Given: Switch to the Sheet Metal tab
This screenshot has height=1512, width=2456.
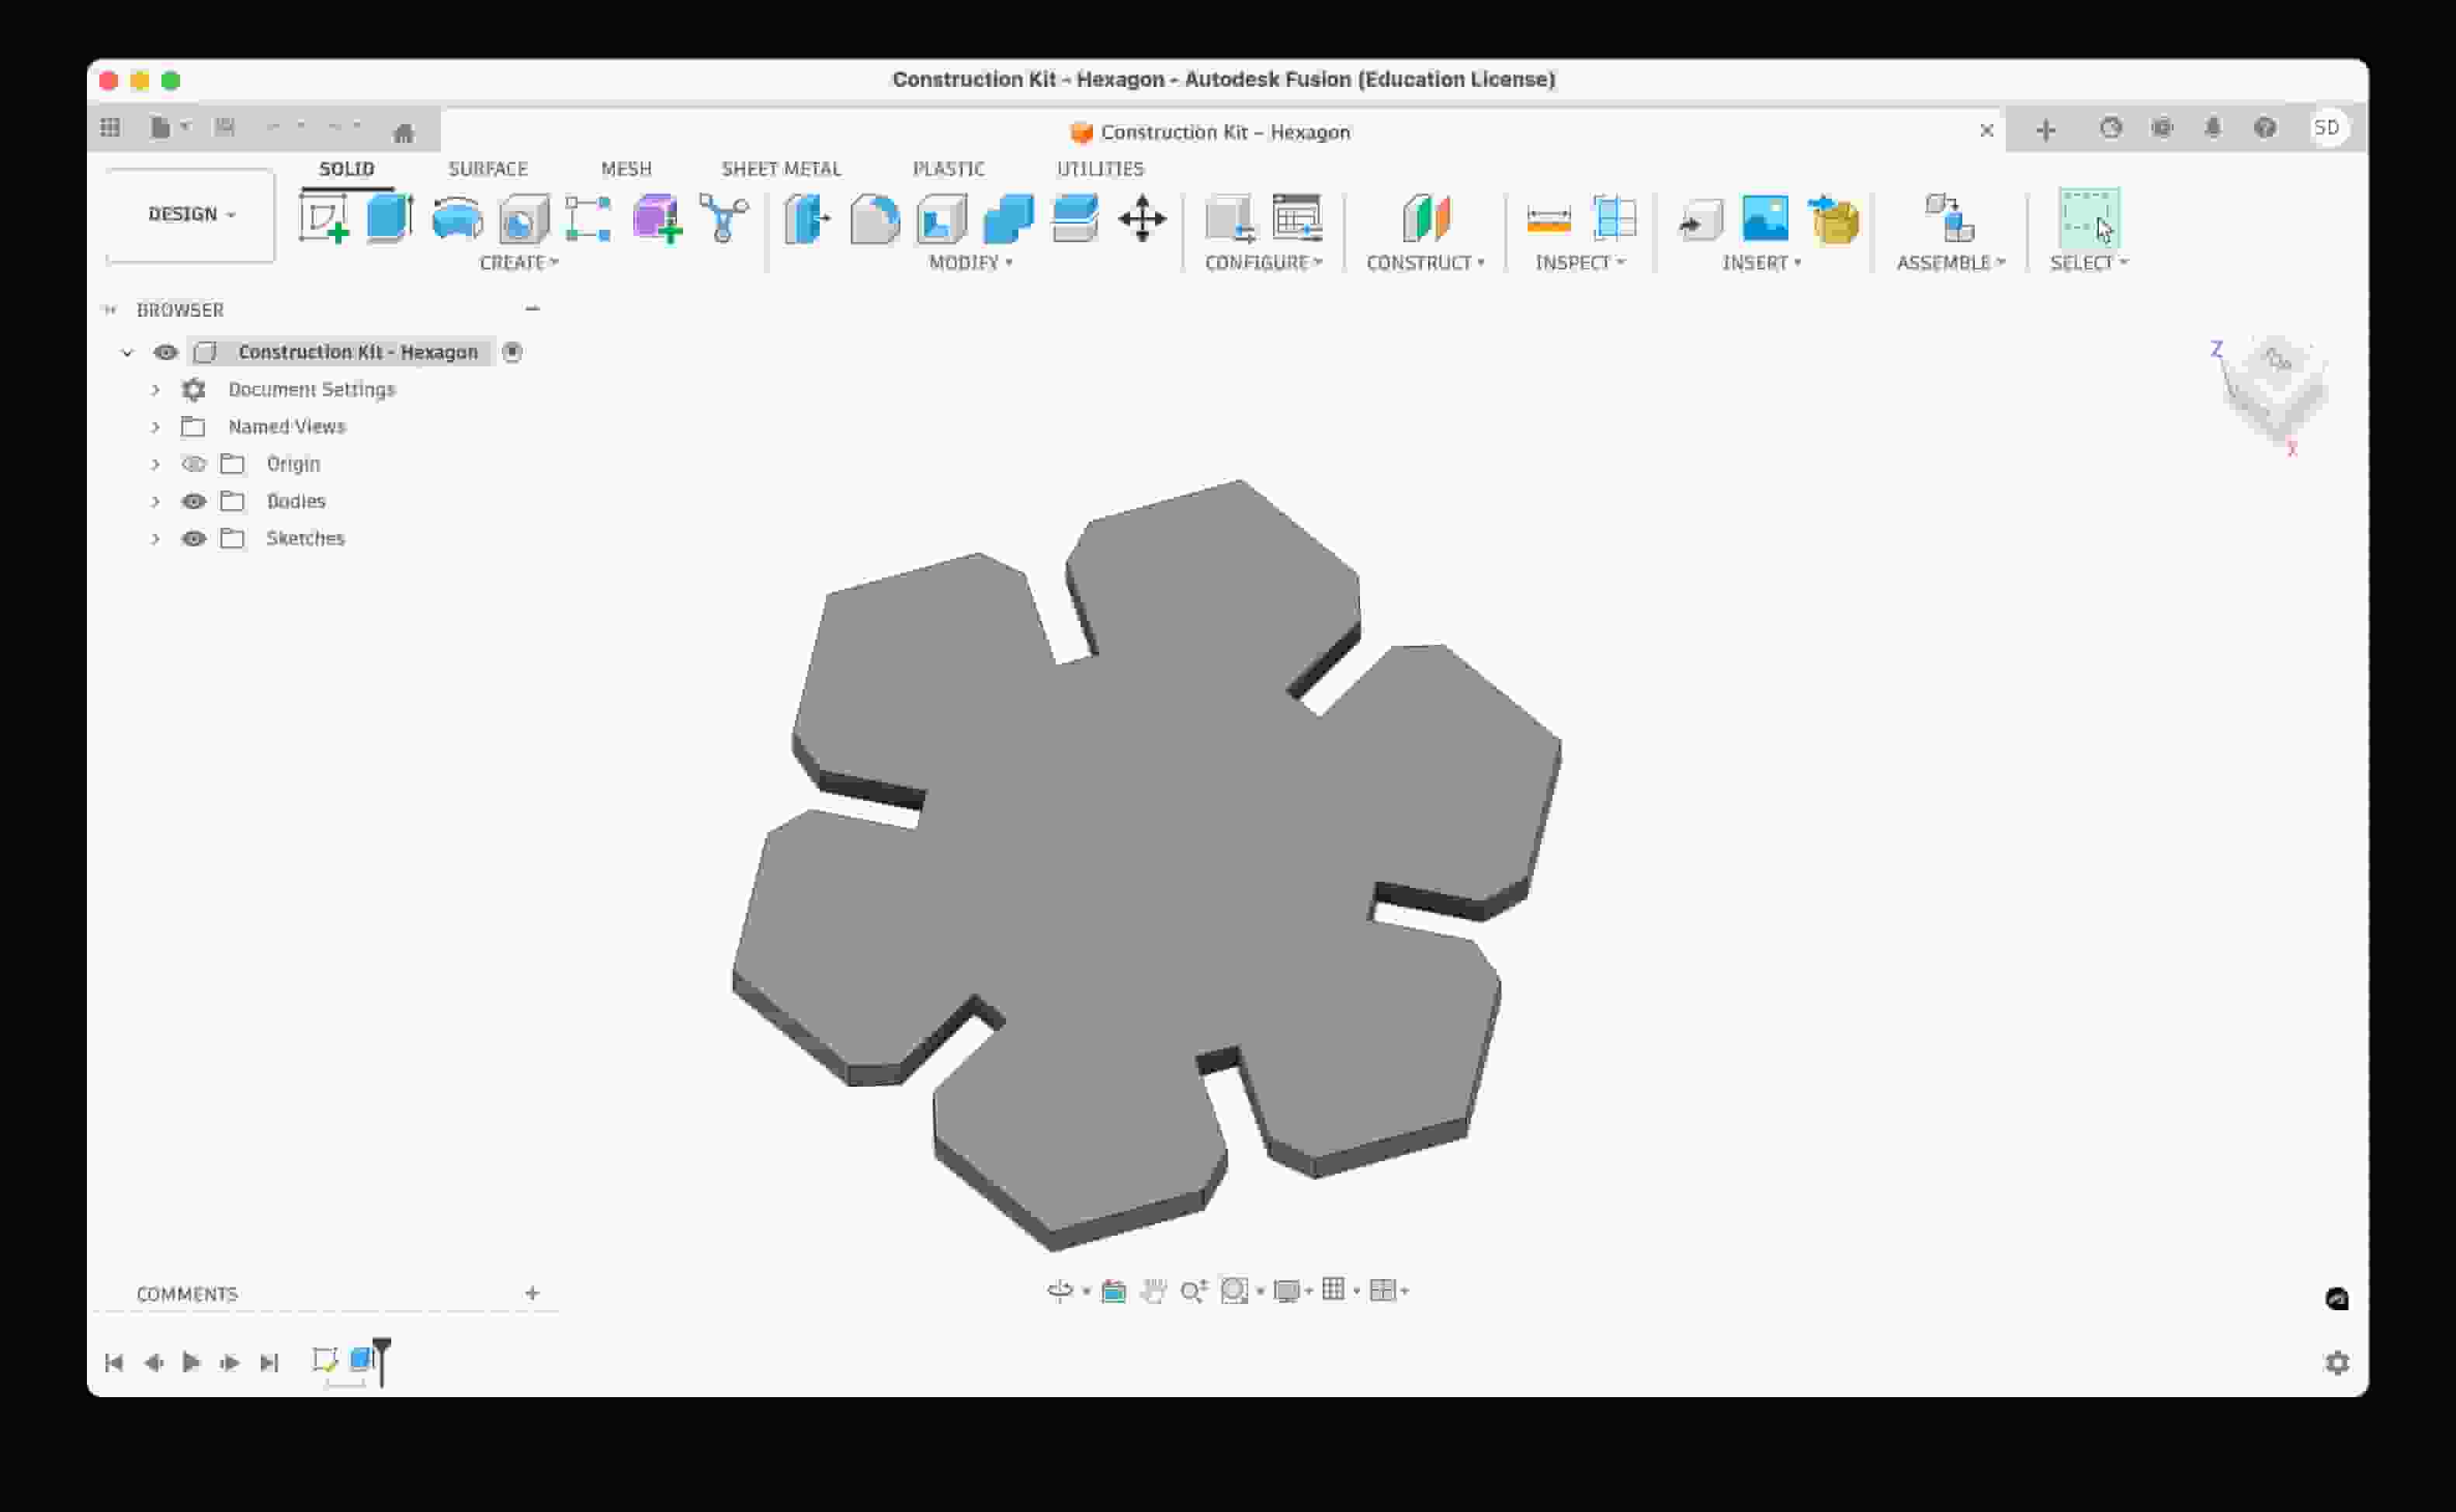Looking at the screenshot, I should point(783,168).
